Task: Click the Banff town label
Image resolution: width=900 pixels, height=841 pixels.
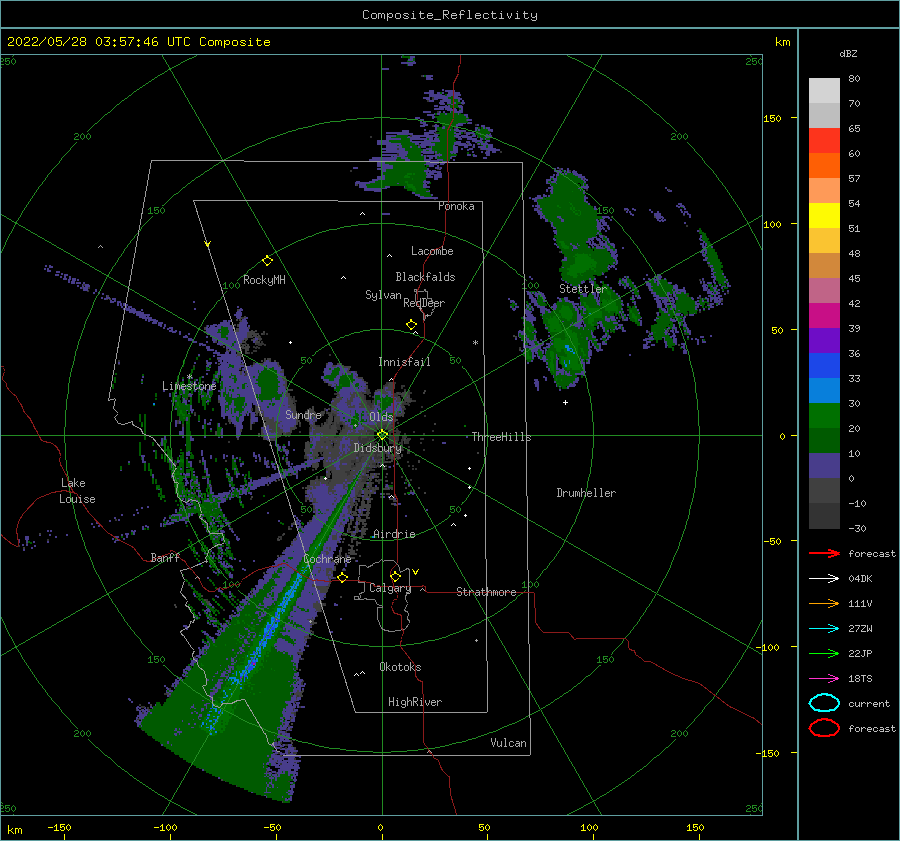Action: click(x=165, y=557)
